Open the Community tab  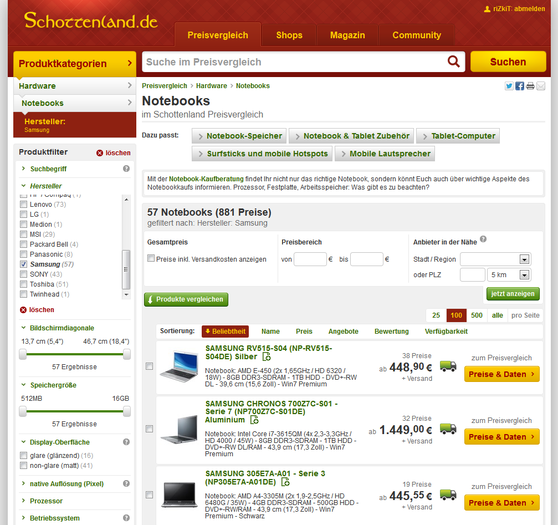[417, 35]
